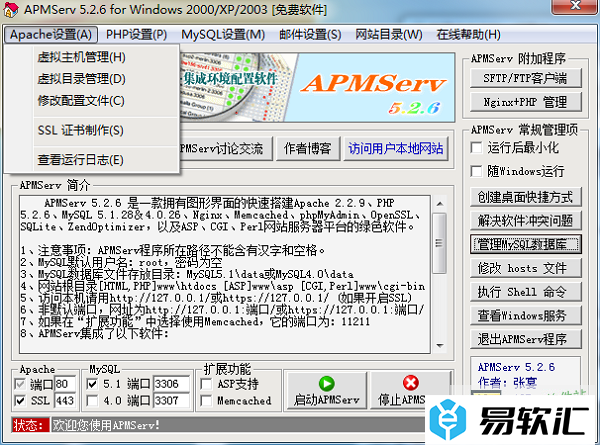Close the APMServ window
The image size is (600, 445).
click(575, 6)
